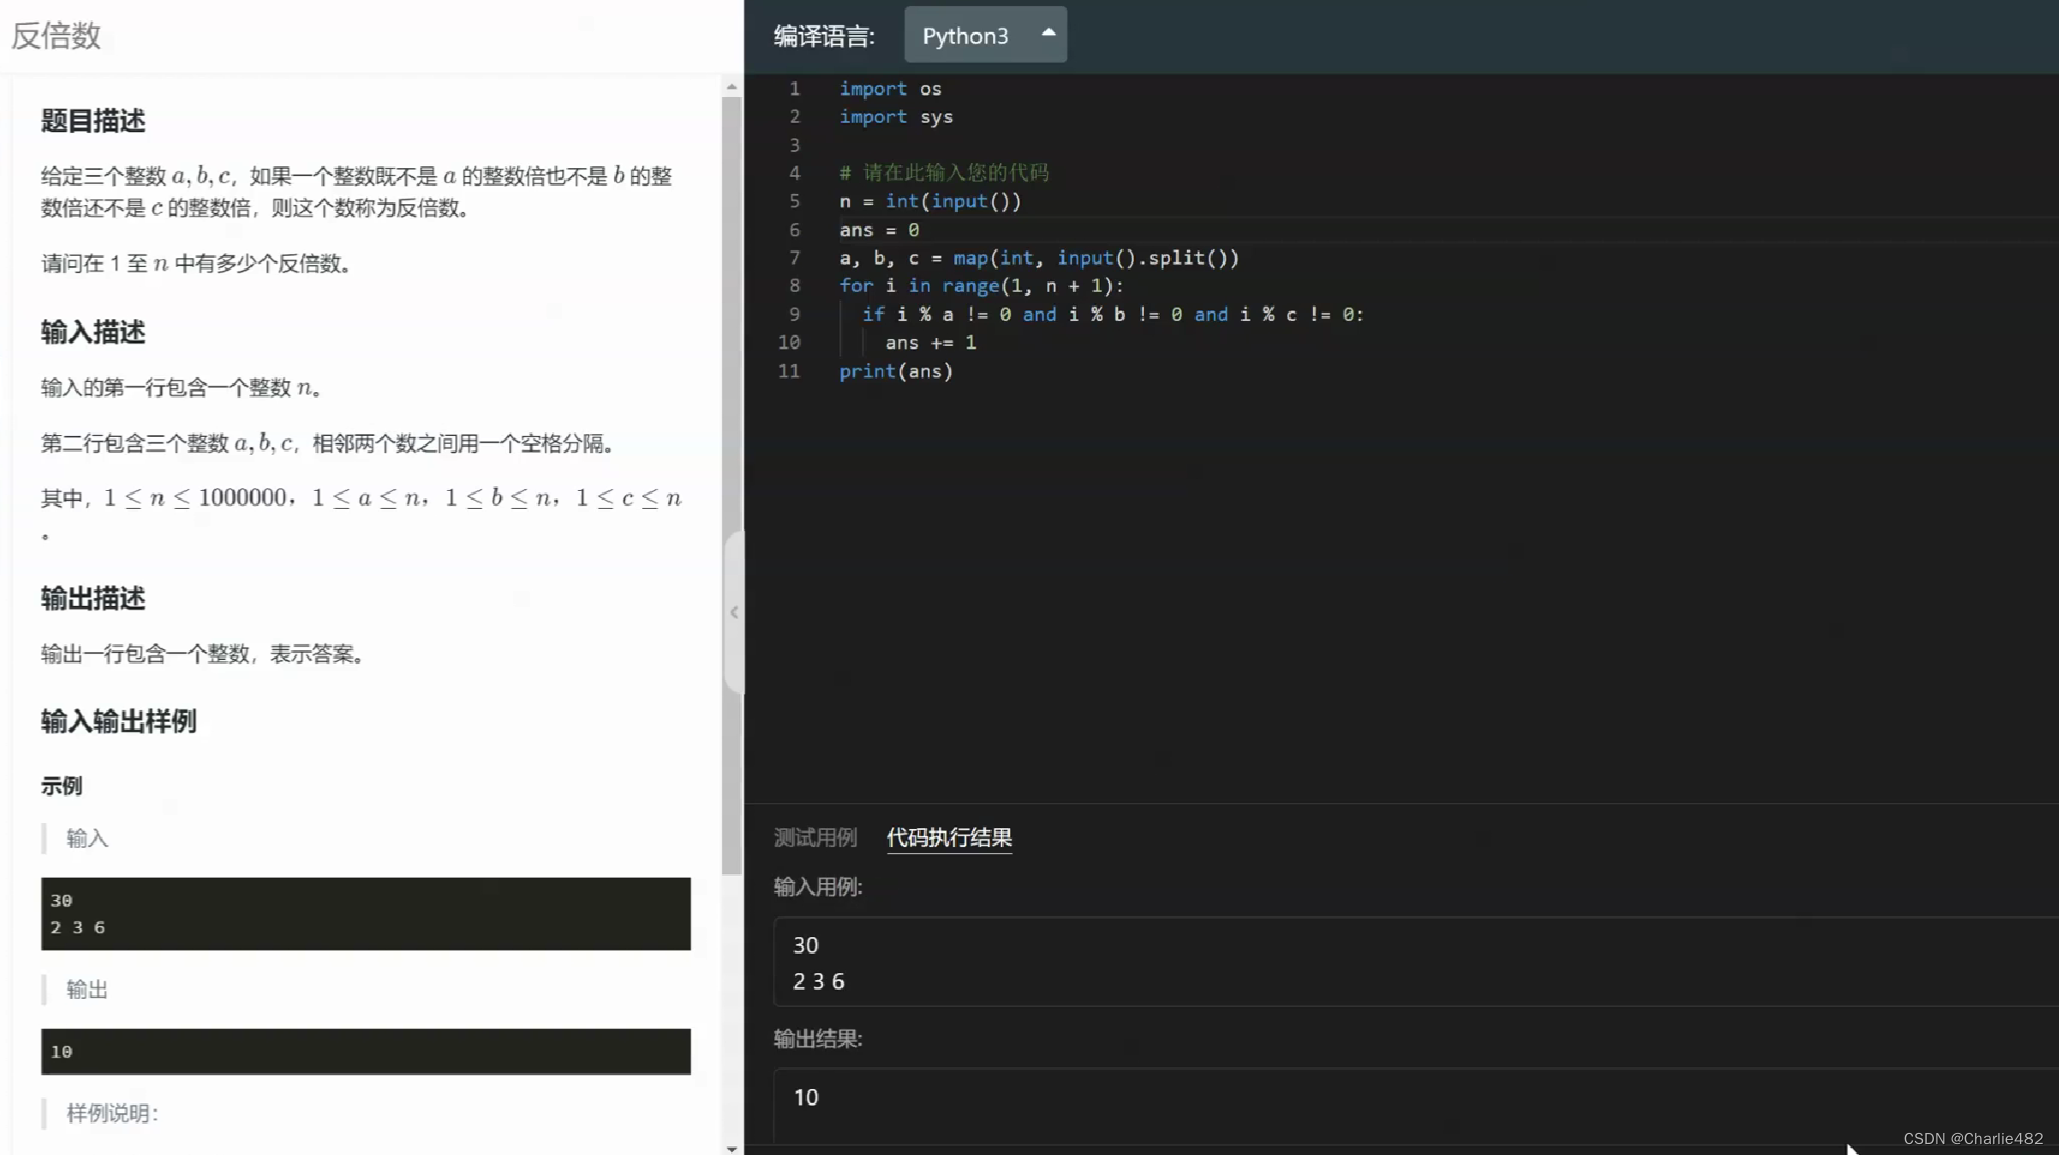Click line number 9 in the gutter
Screen dimensions: 2059x1155
click(794, 314)
